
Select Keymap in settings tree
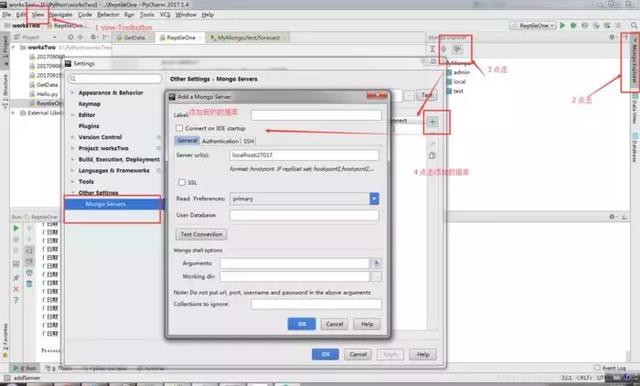click(x=89, y=104)
